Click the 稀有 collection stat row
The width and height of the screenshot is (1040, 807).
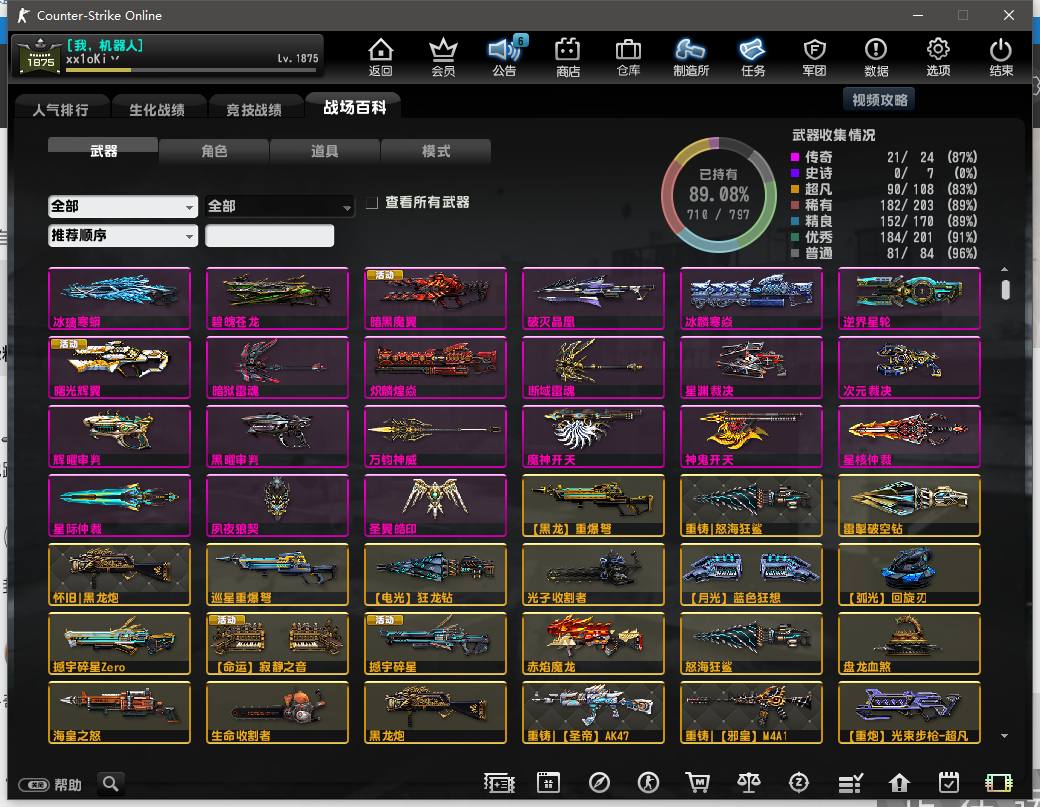click(883, 205)
